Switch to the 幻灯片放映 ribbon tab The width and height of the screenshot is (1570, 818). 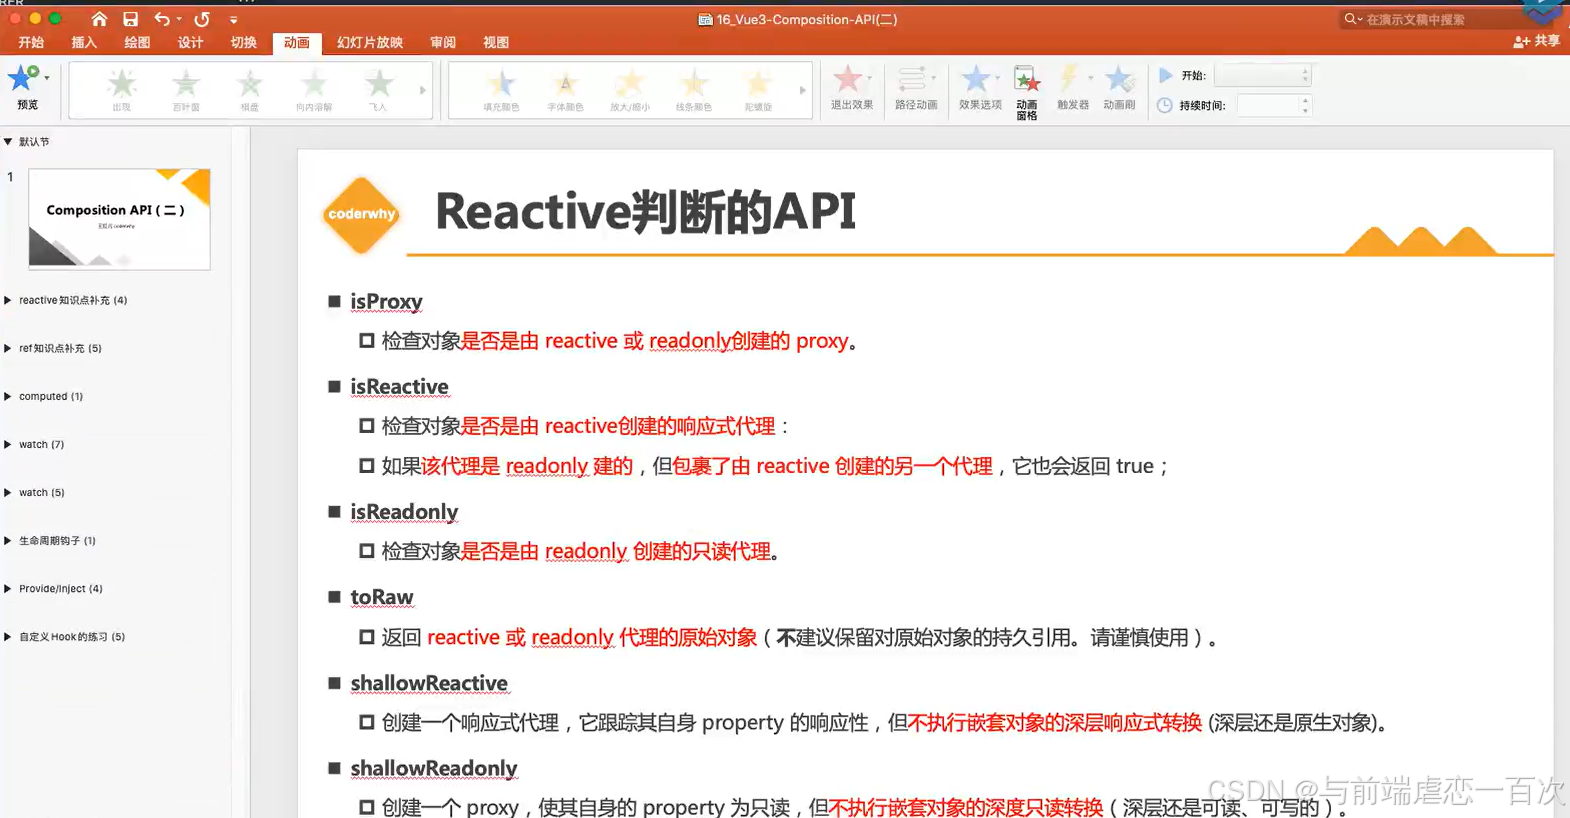[x=370, y=42]
